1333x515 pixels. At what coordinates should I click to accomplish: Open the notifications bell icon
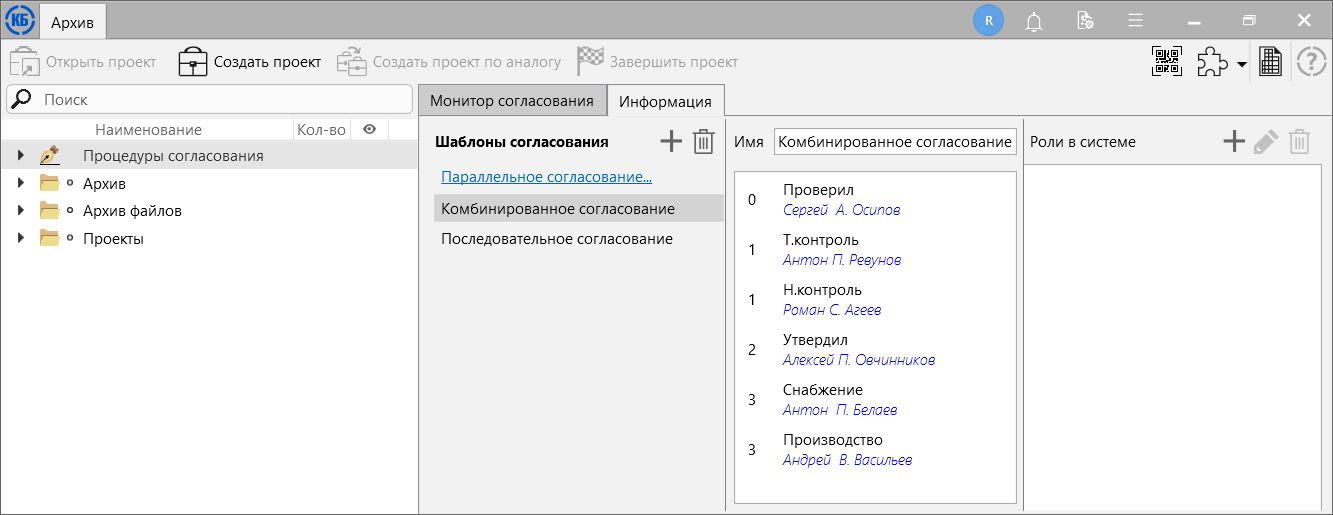tap(1034, 21)
